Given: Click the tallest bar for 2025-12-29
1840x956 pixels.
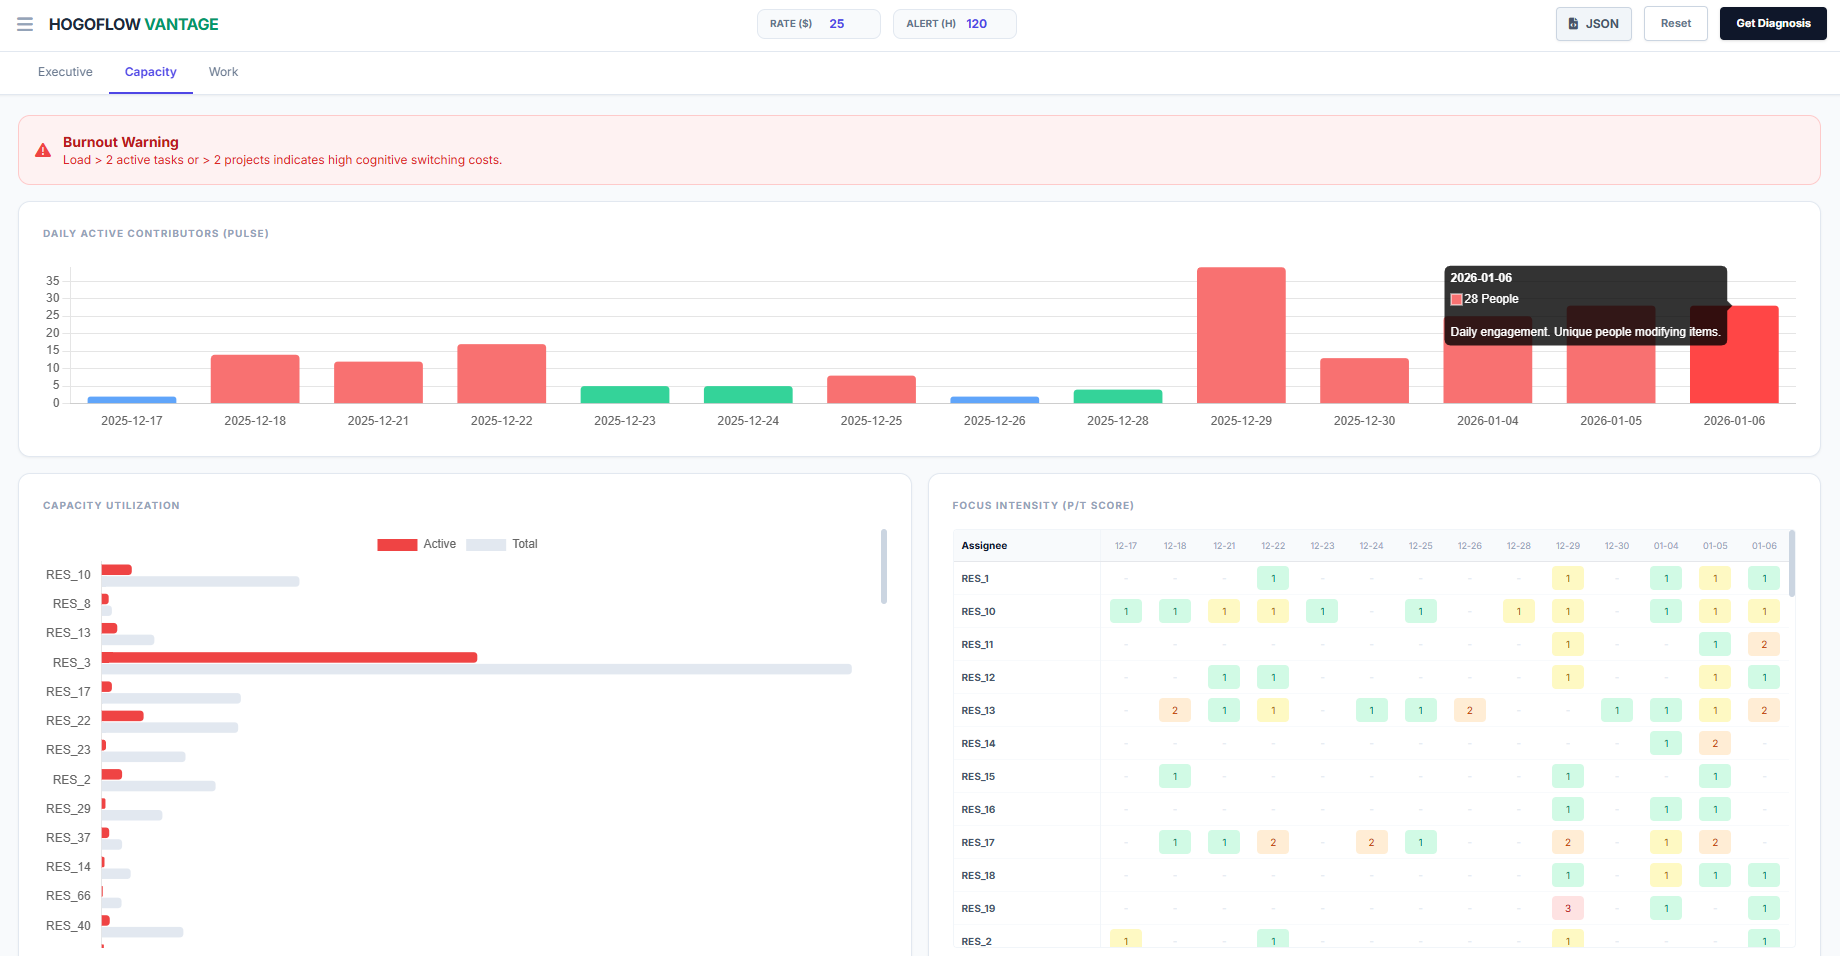Looking at the screenshot, I should pos(1241,335).
